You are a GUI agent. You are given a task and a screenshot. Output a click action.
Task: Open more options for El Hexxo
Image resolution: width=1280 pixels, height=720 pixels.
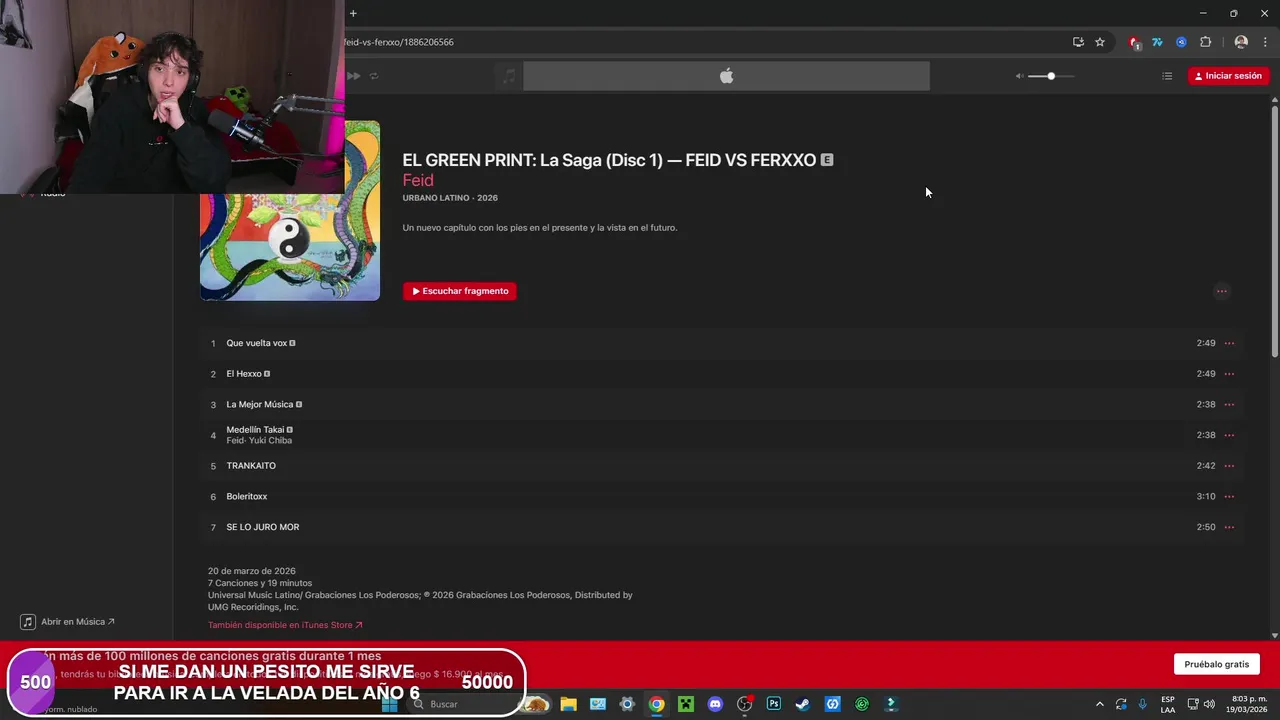coord(1229,374)
